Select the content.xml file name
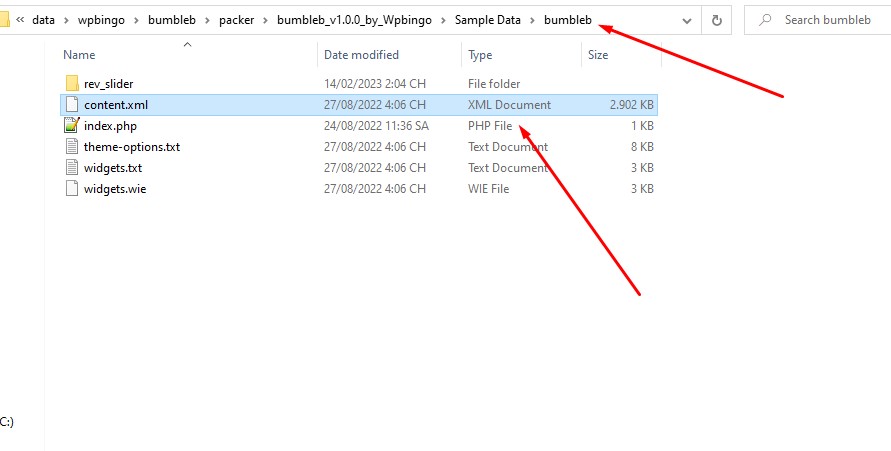This screenshot has width=891, height=451. pyautogui.click(x=116, y=105)
